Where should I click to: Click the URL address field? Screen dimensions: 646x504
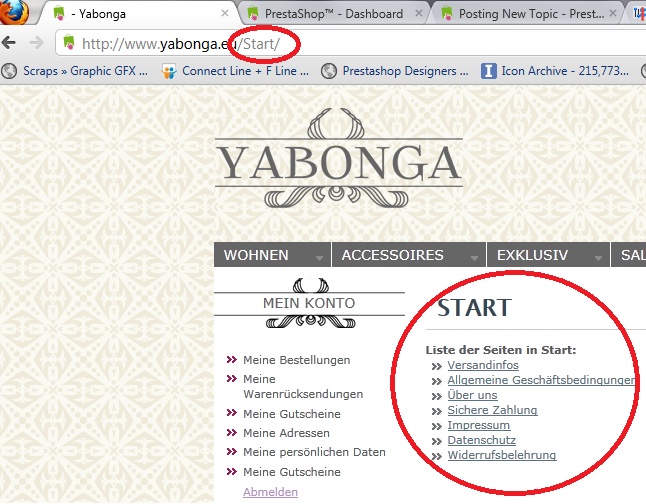click(350, 43)
